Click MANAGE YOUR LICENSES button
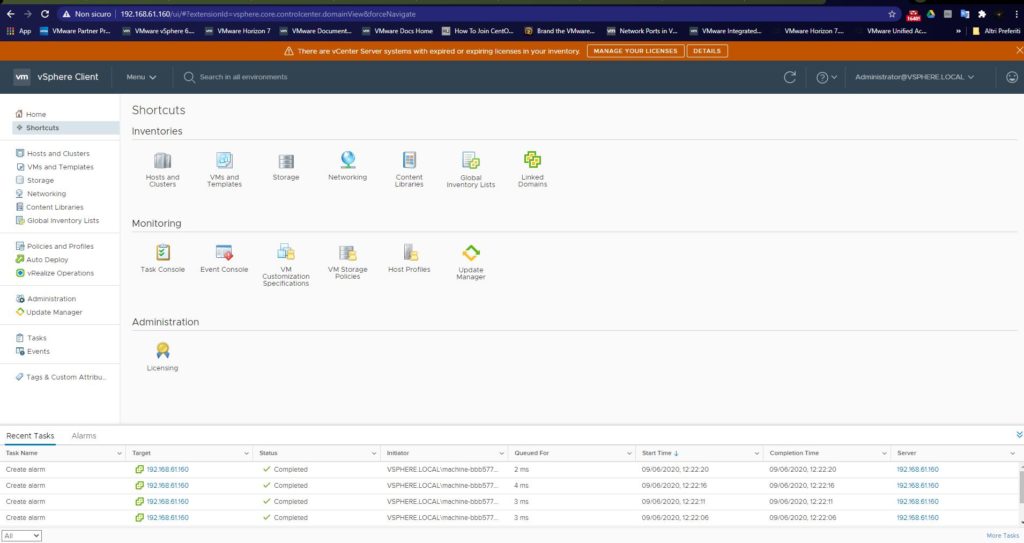The height and width of the screenshot is (543, 1024). [x=635, y=51]
